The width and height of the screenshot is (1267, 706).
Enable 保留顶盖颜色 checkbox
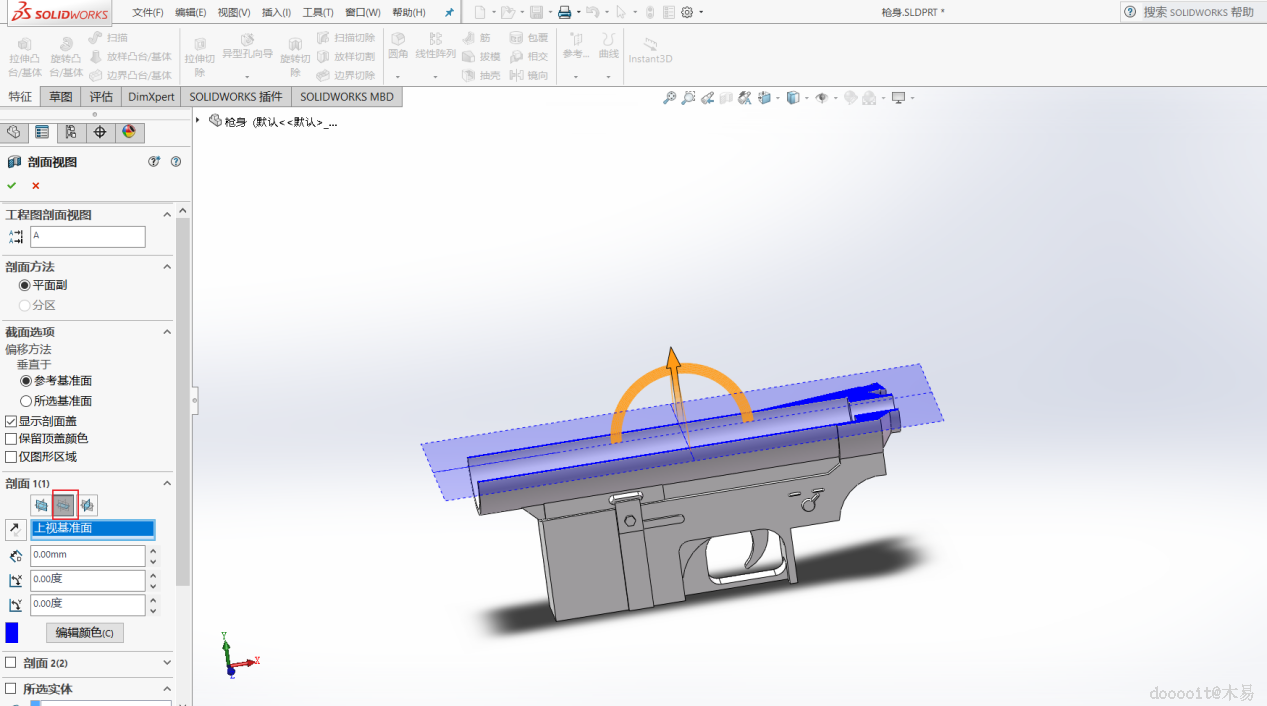[11, 439]
